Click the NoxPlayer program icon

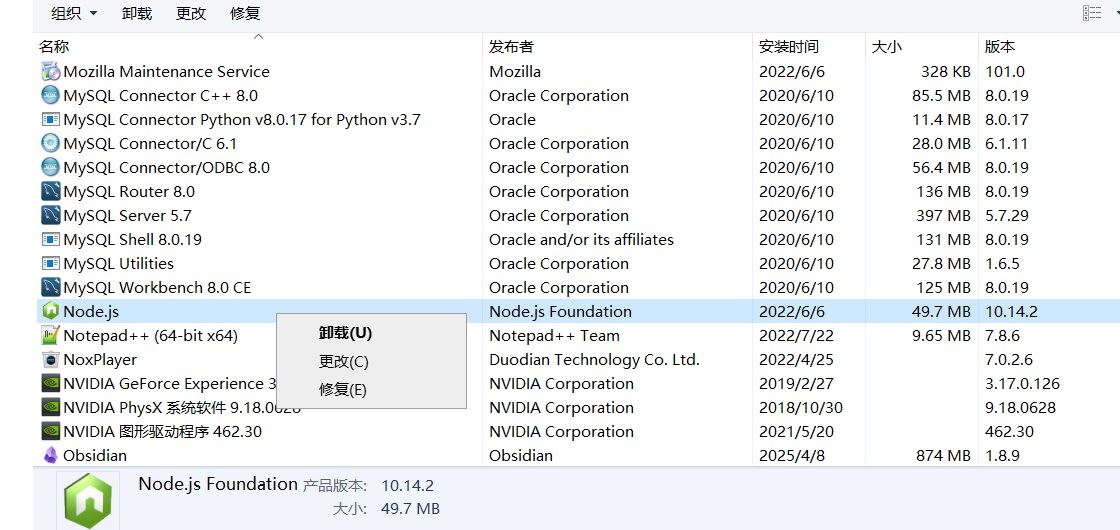point(50,360)
